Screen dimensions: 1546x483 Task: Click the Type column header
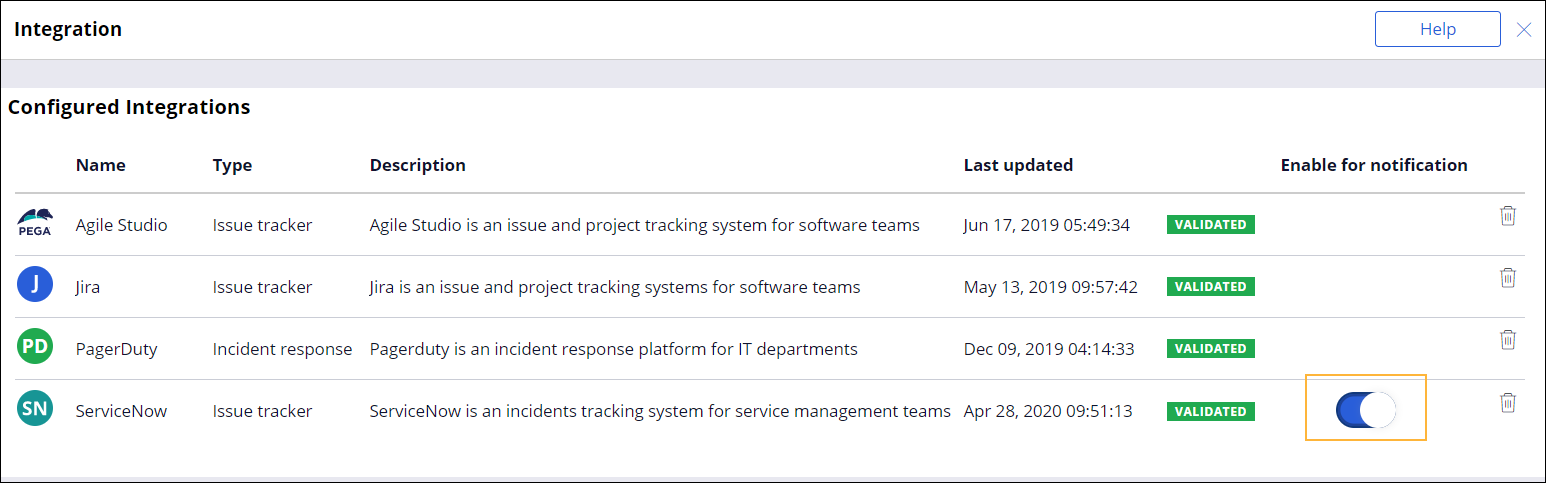click(x=232, y=165)
